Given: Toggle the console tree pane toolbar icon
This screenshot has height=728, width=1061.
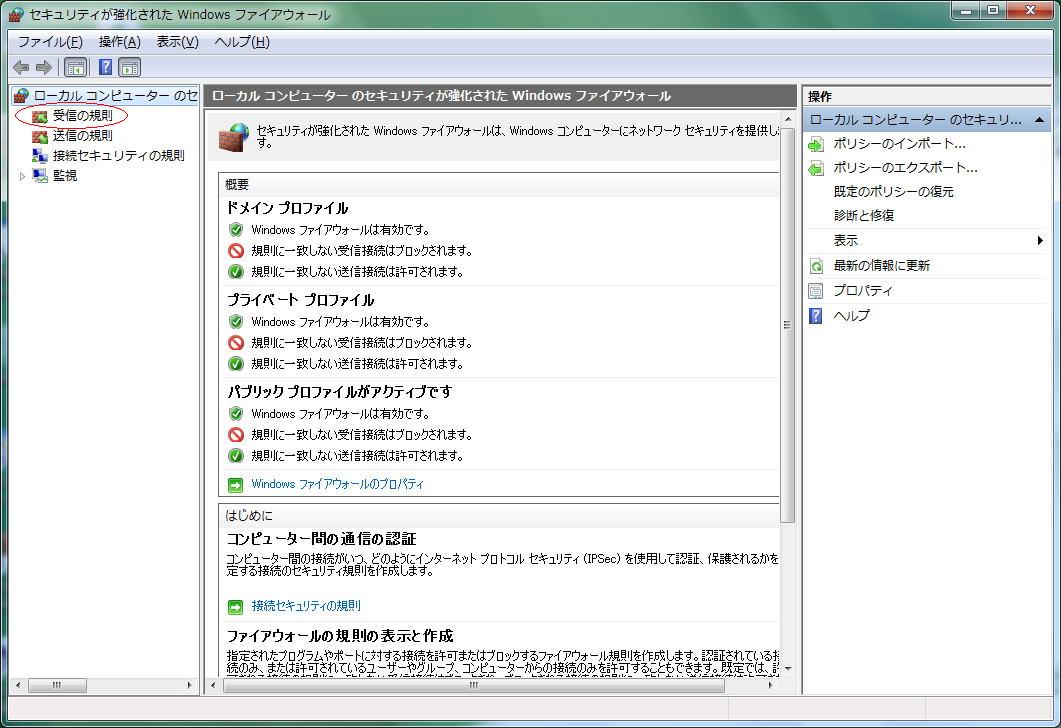Looking at the screenshot, I should 75,67.
